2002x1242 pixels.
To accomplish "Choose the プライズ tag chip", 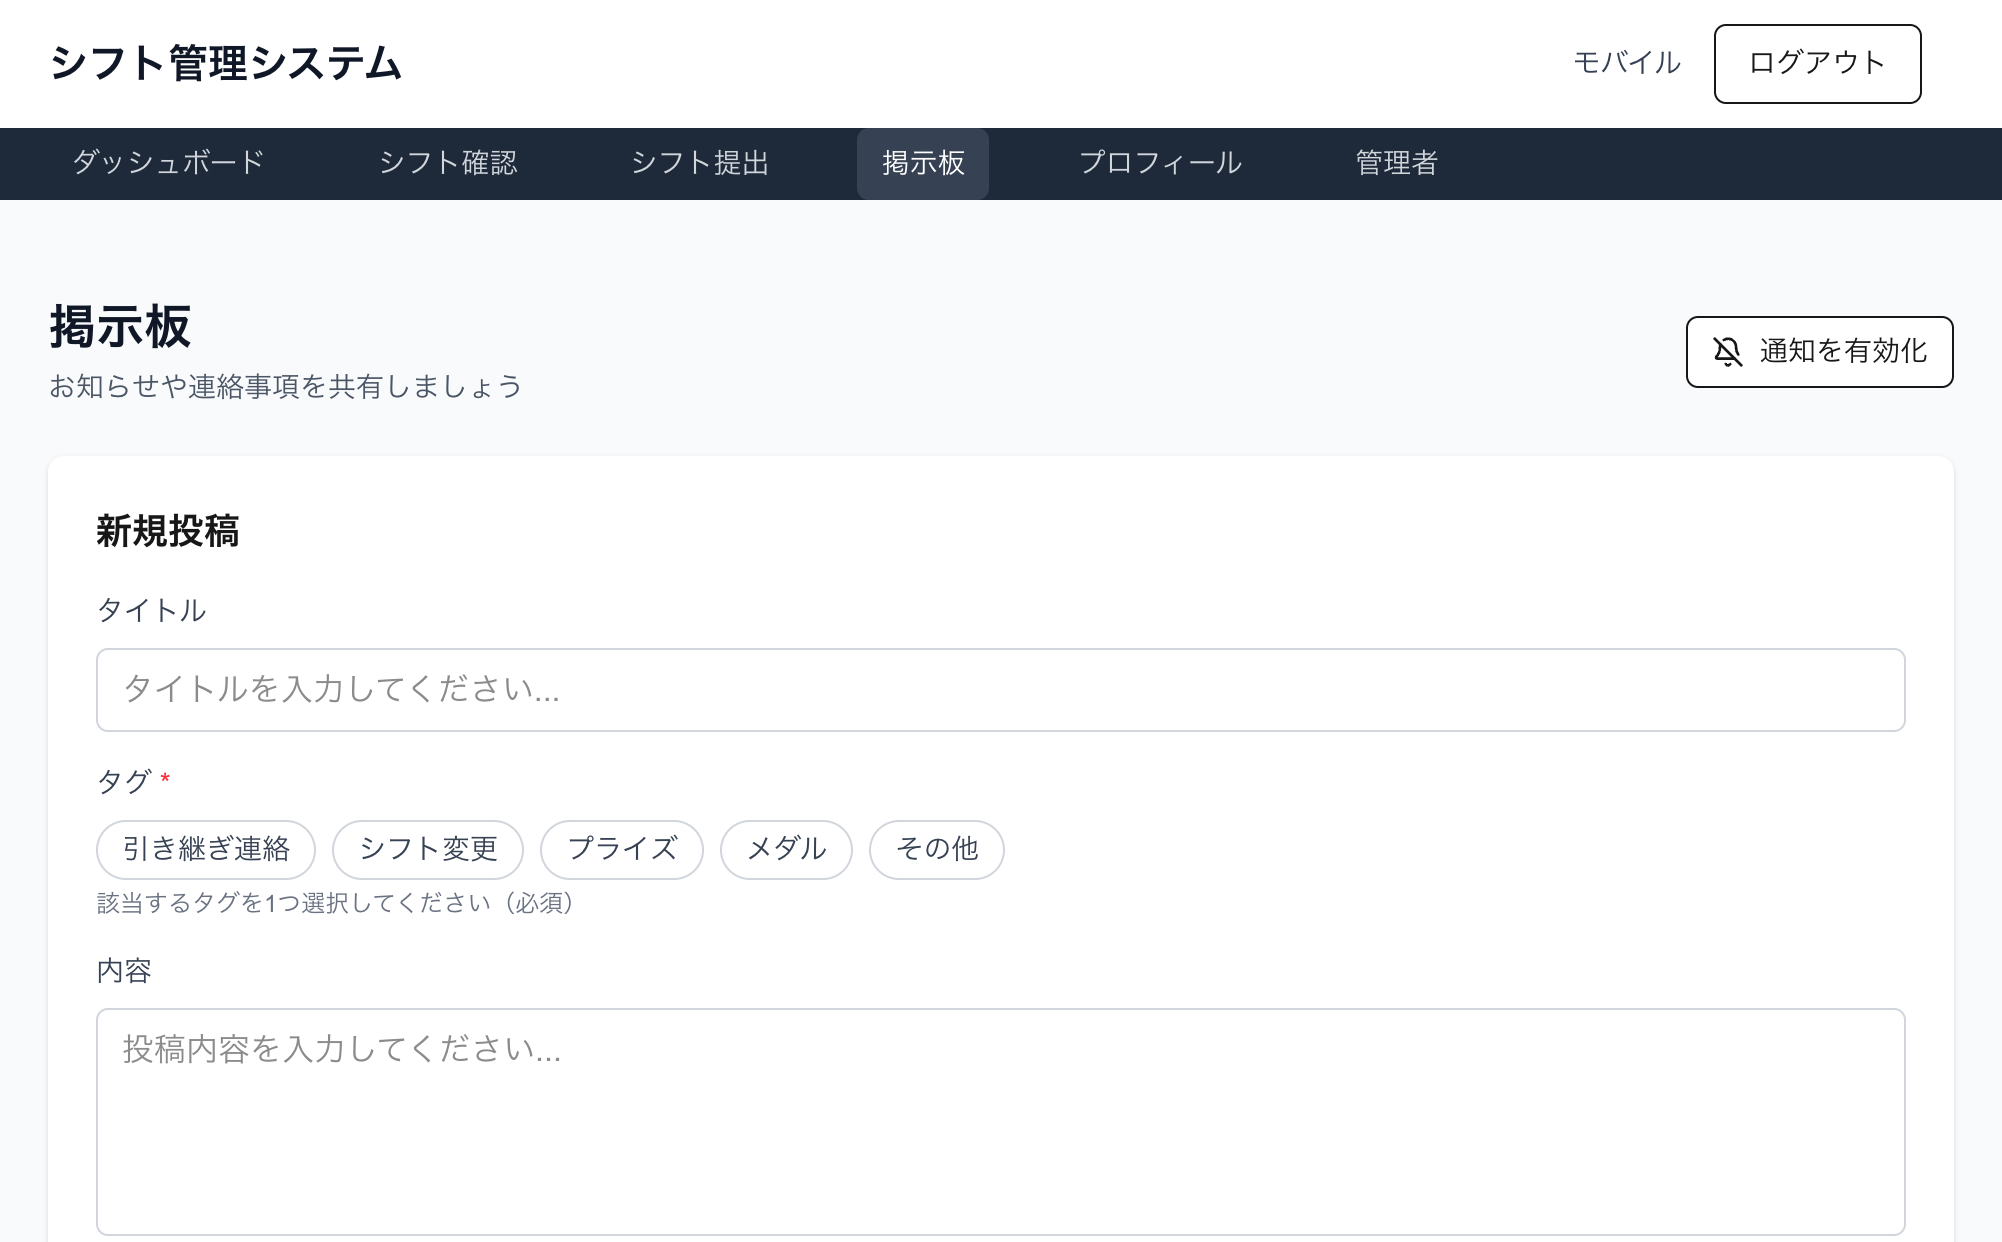I will [622, 849].
